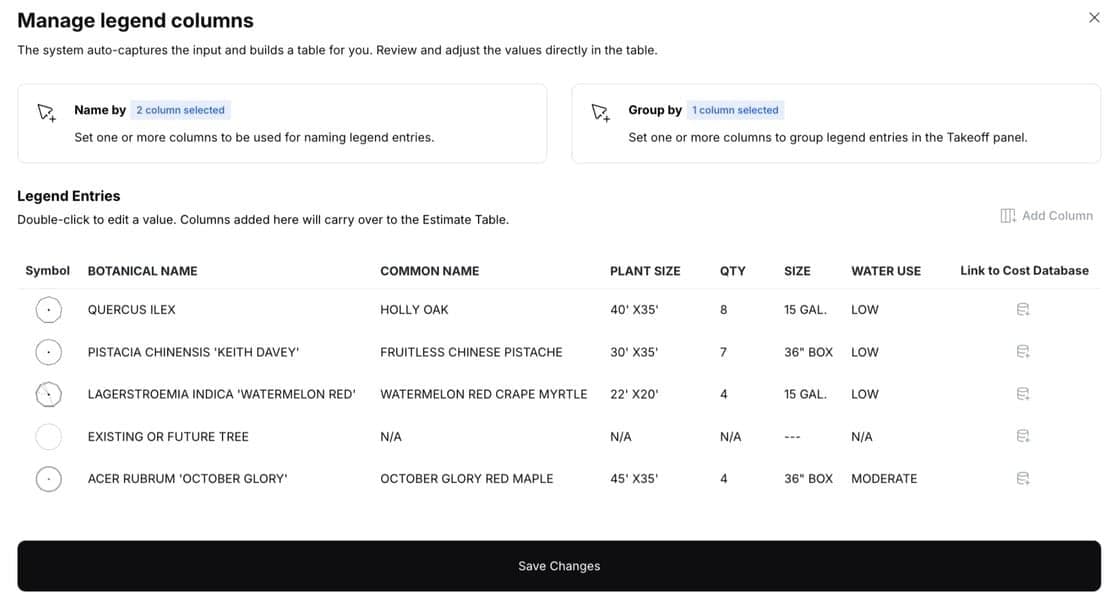Link Watermelon Red Crape Myrtle to cost database
The height and width of the screenshot is (608, 1120).
(x=1022, y=393)
